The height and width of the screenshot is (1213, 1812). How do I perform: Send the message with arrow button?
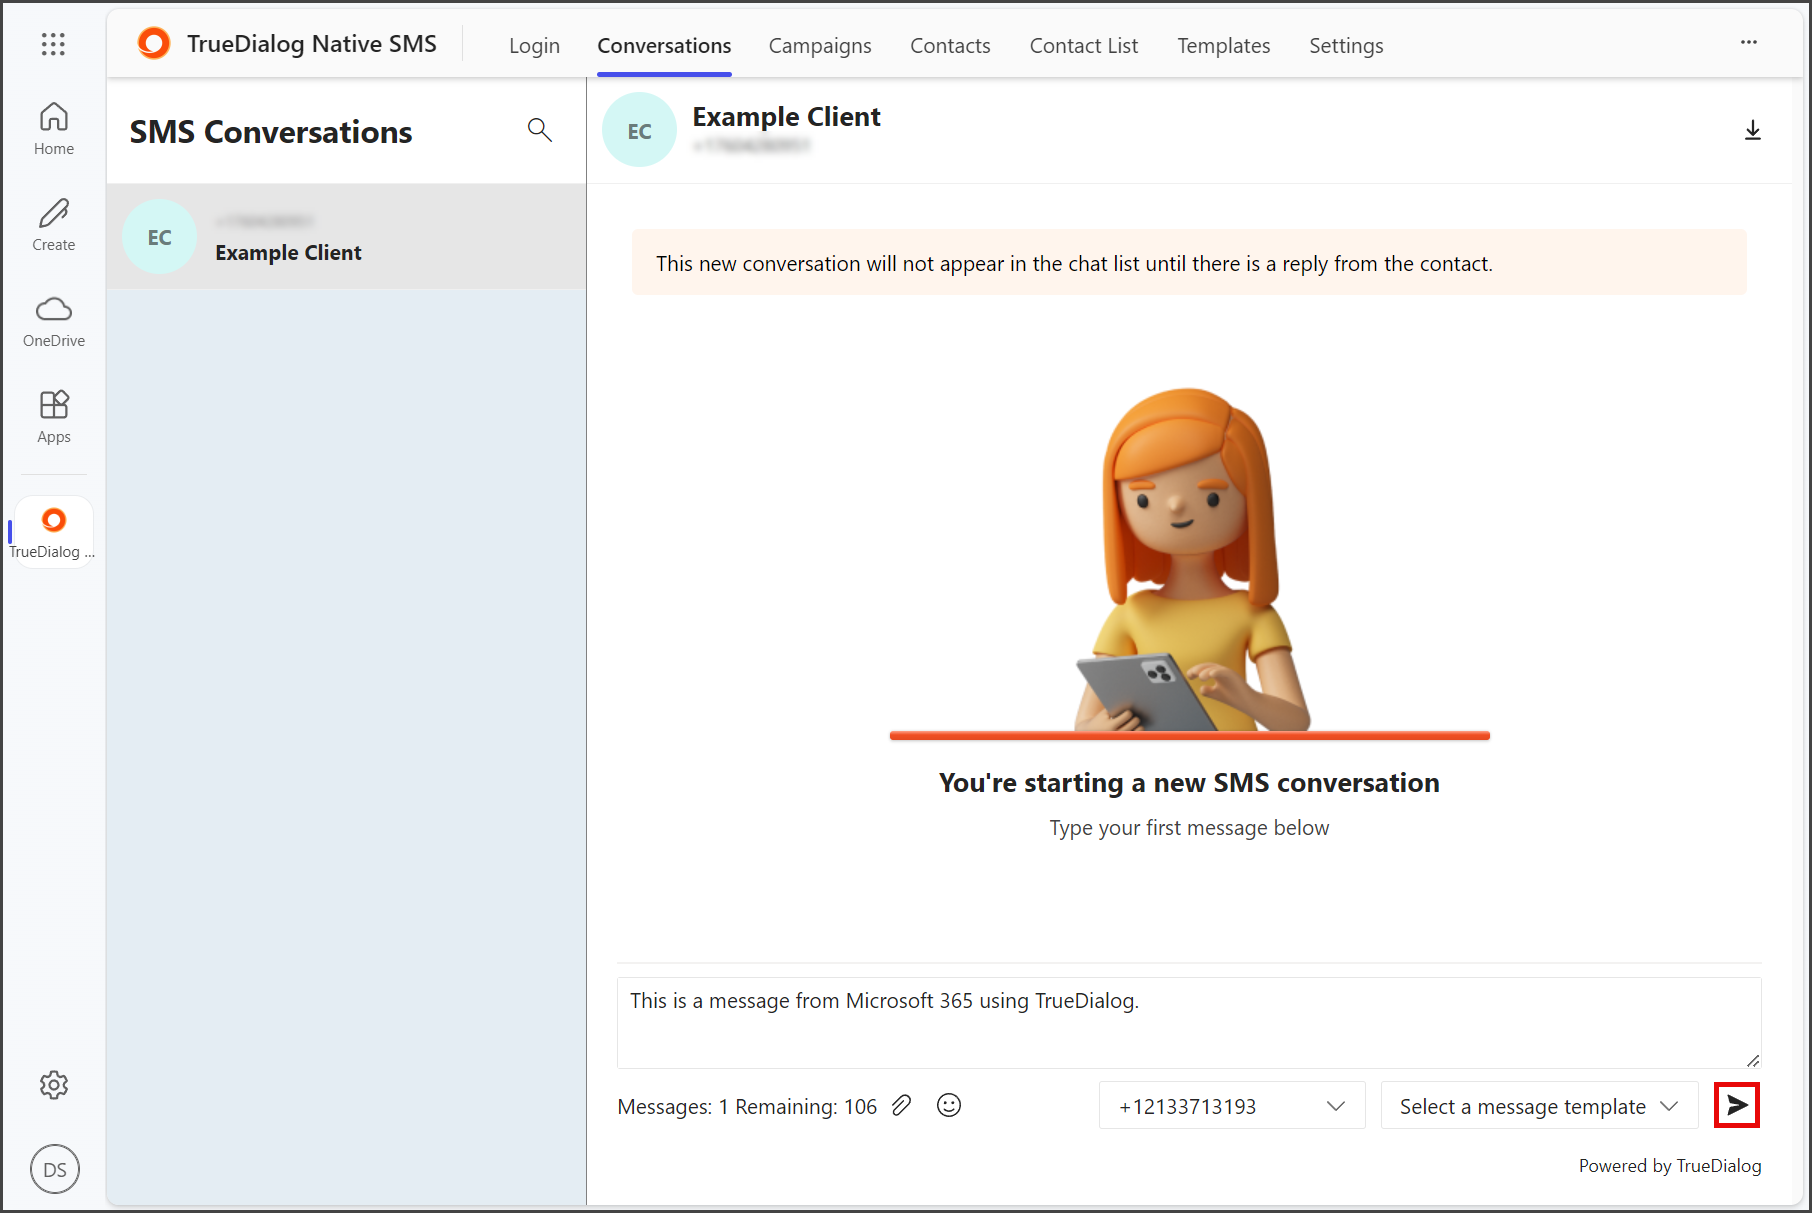[x=1737, y=1105]
